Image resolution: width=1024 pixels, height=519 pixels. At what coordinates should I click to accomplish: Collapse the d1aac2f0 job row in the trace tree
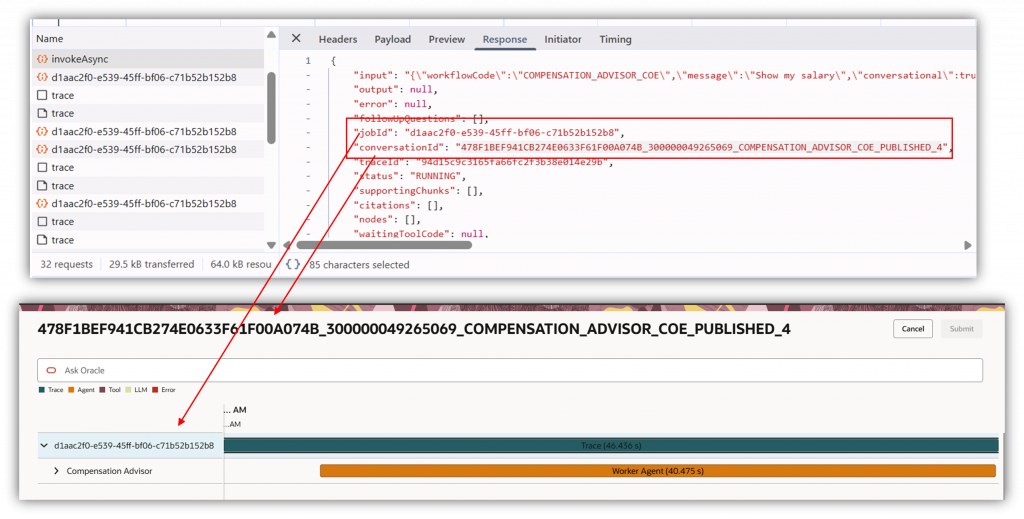[44, 446]
